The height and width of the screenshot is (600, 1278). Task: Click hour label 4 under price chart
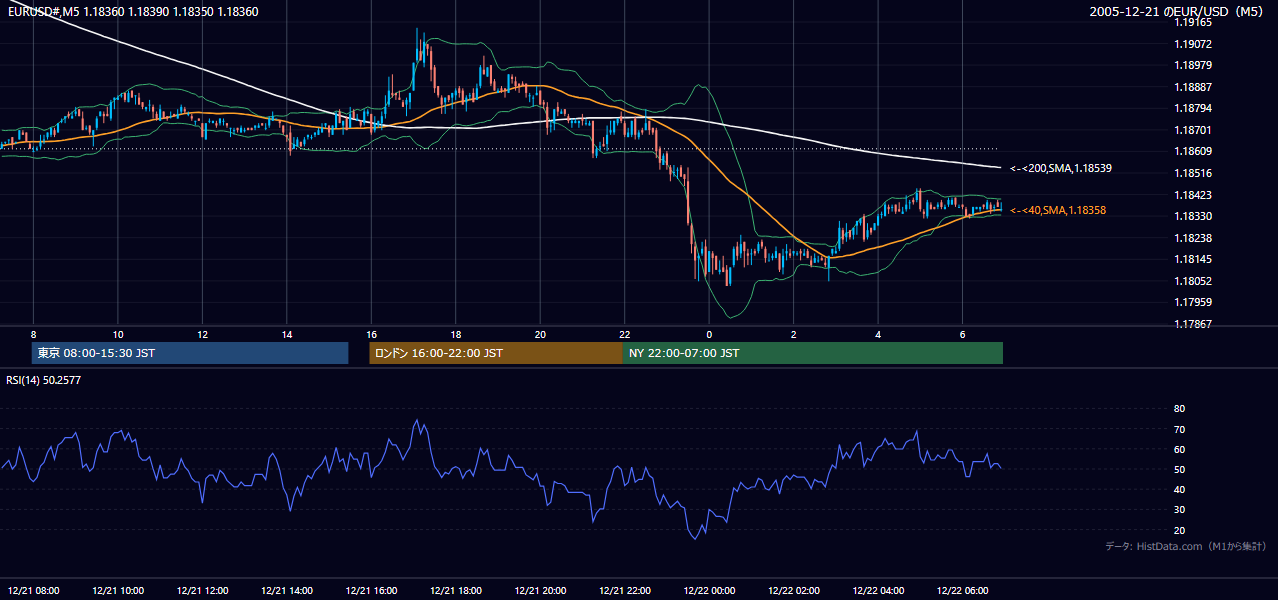click(x=878, y=334)
